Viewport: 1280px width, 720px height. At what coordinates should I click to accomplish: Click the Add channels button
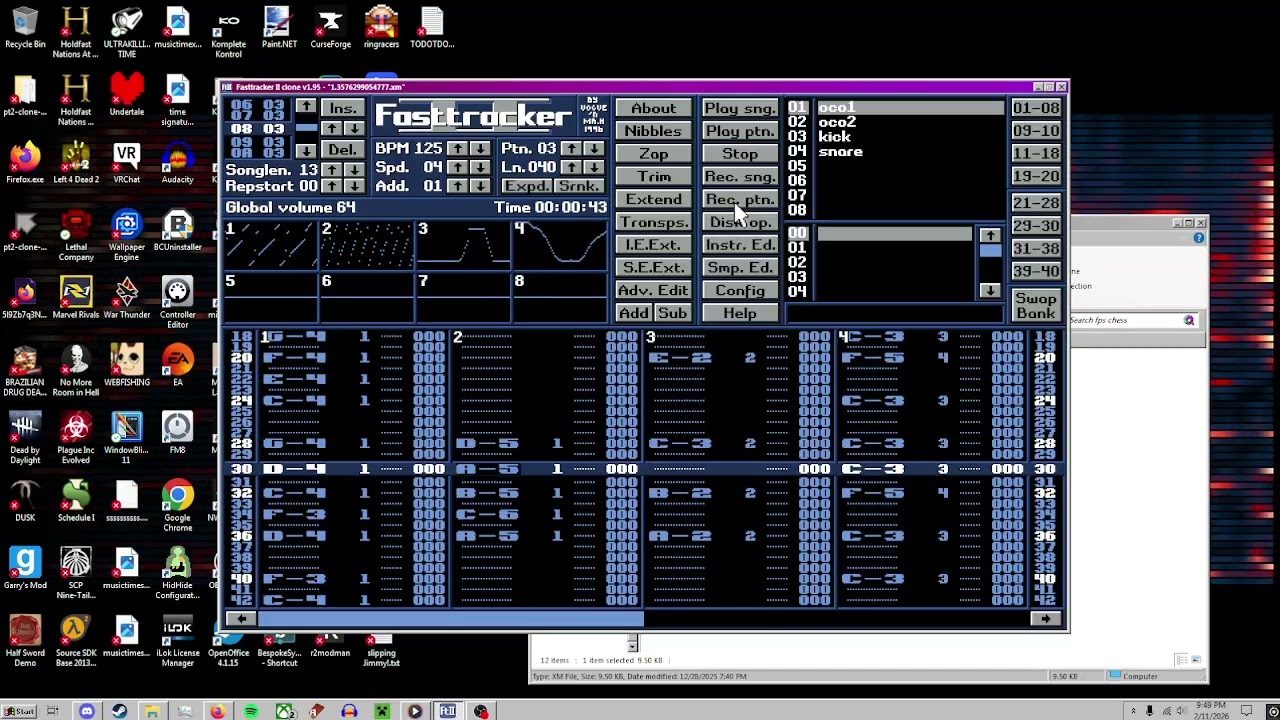point(634,313)
